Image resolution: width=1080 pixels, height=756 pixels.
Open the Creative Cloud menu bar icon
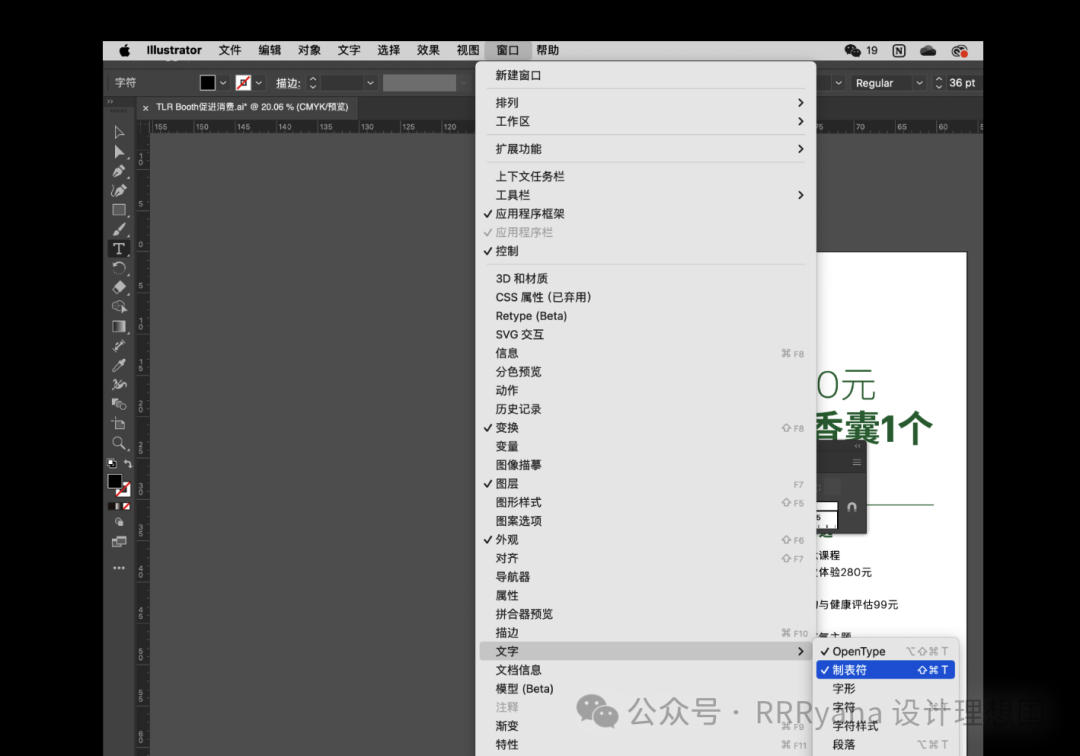click(x=928, y=50)
